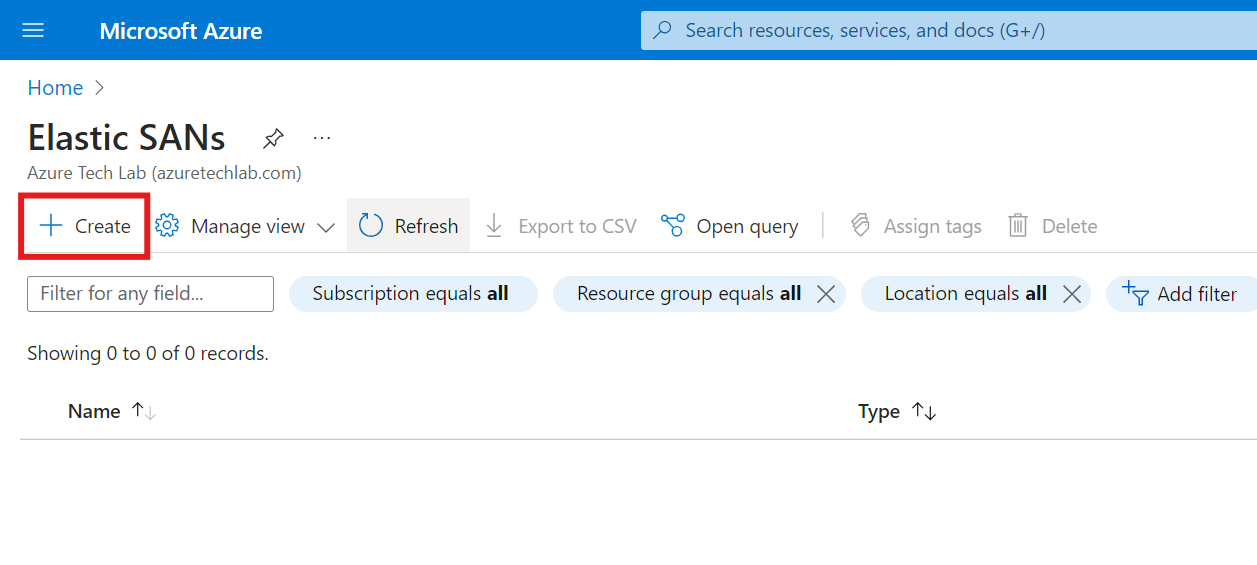Image resolution: width=1257 pixels, height=565 pixels.
Task: Click the Microsoft Azure title link
Action: pos(181,31)
